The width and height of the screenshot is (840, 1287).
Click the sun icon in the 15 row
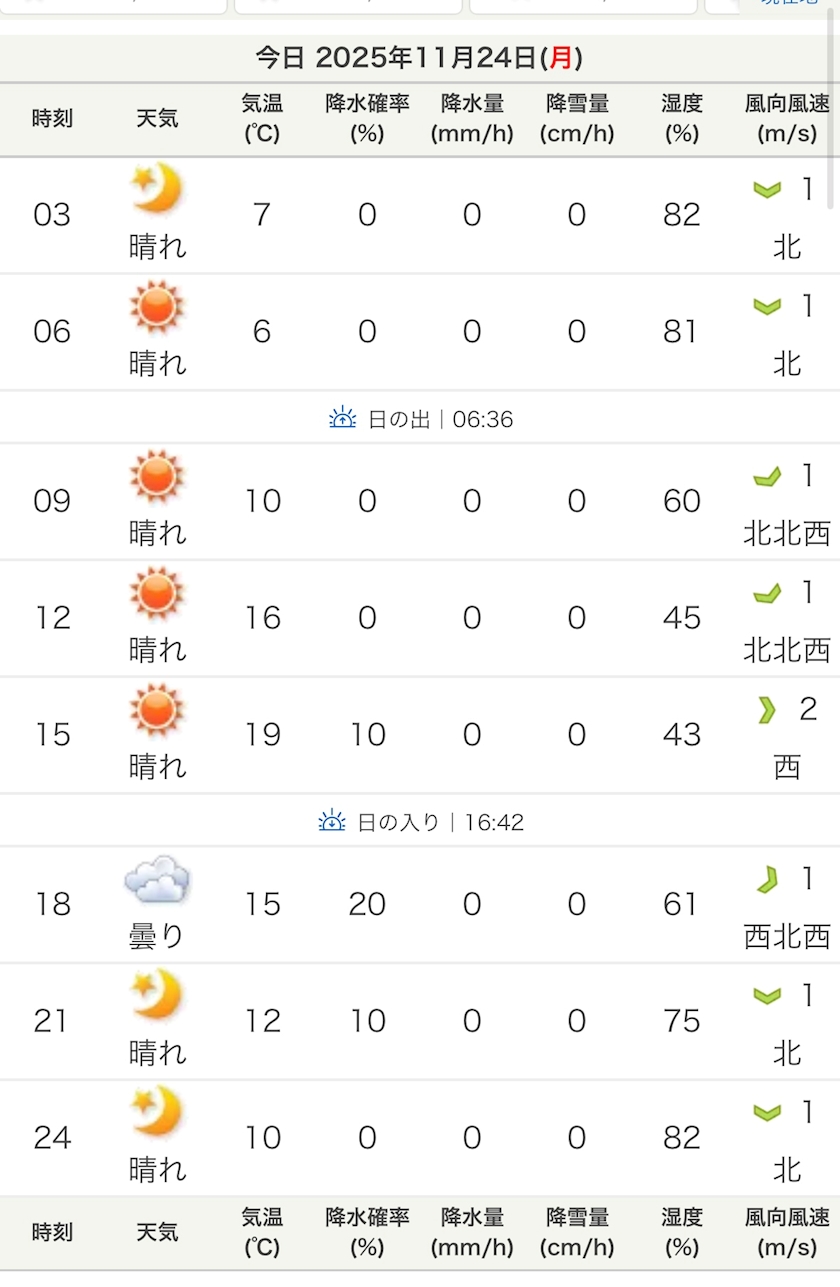157,710
